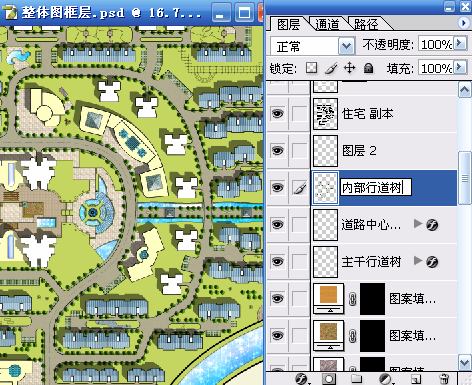Toggle link box beside 主干行道树 layer
This screenshot has width=472, height=385.
(300, 262)
